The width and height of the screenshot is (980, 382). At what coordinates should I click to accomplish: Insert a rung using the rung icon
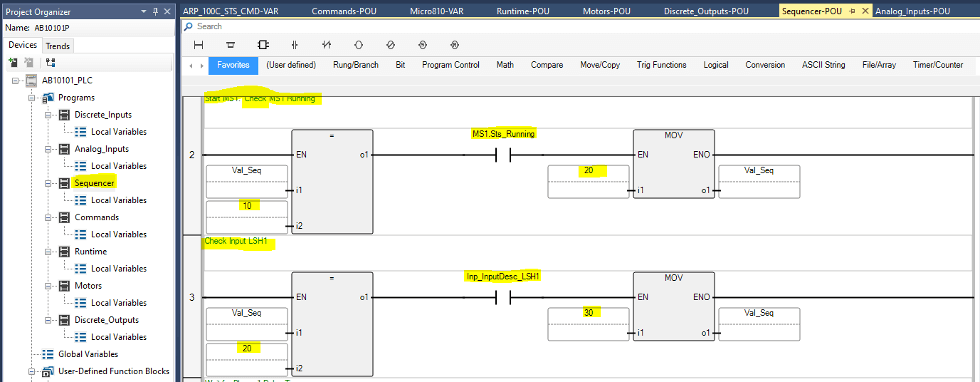(199, 45)
